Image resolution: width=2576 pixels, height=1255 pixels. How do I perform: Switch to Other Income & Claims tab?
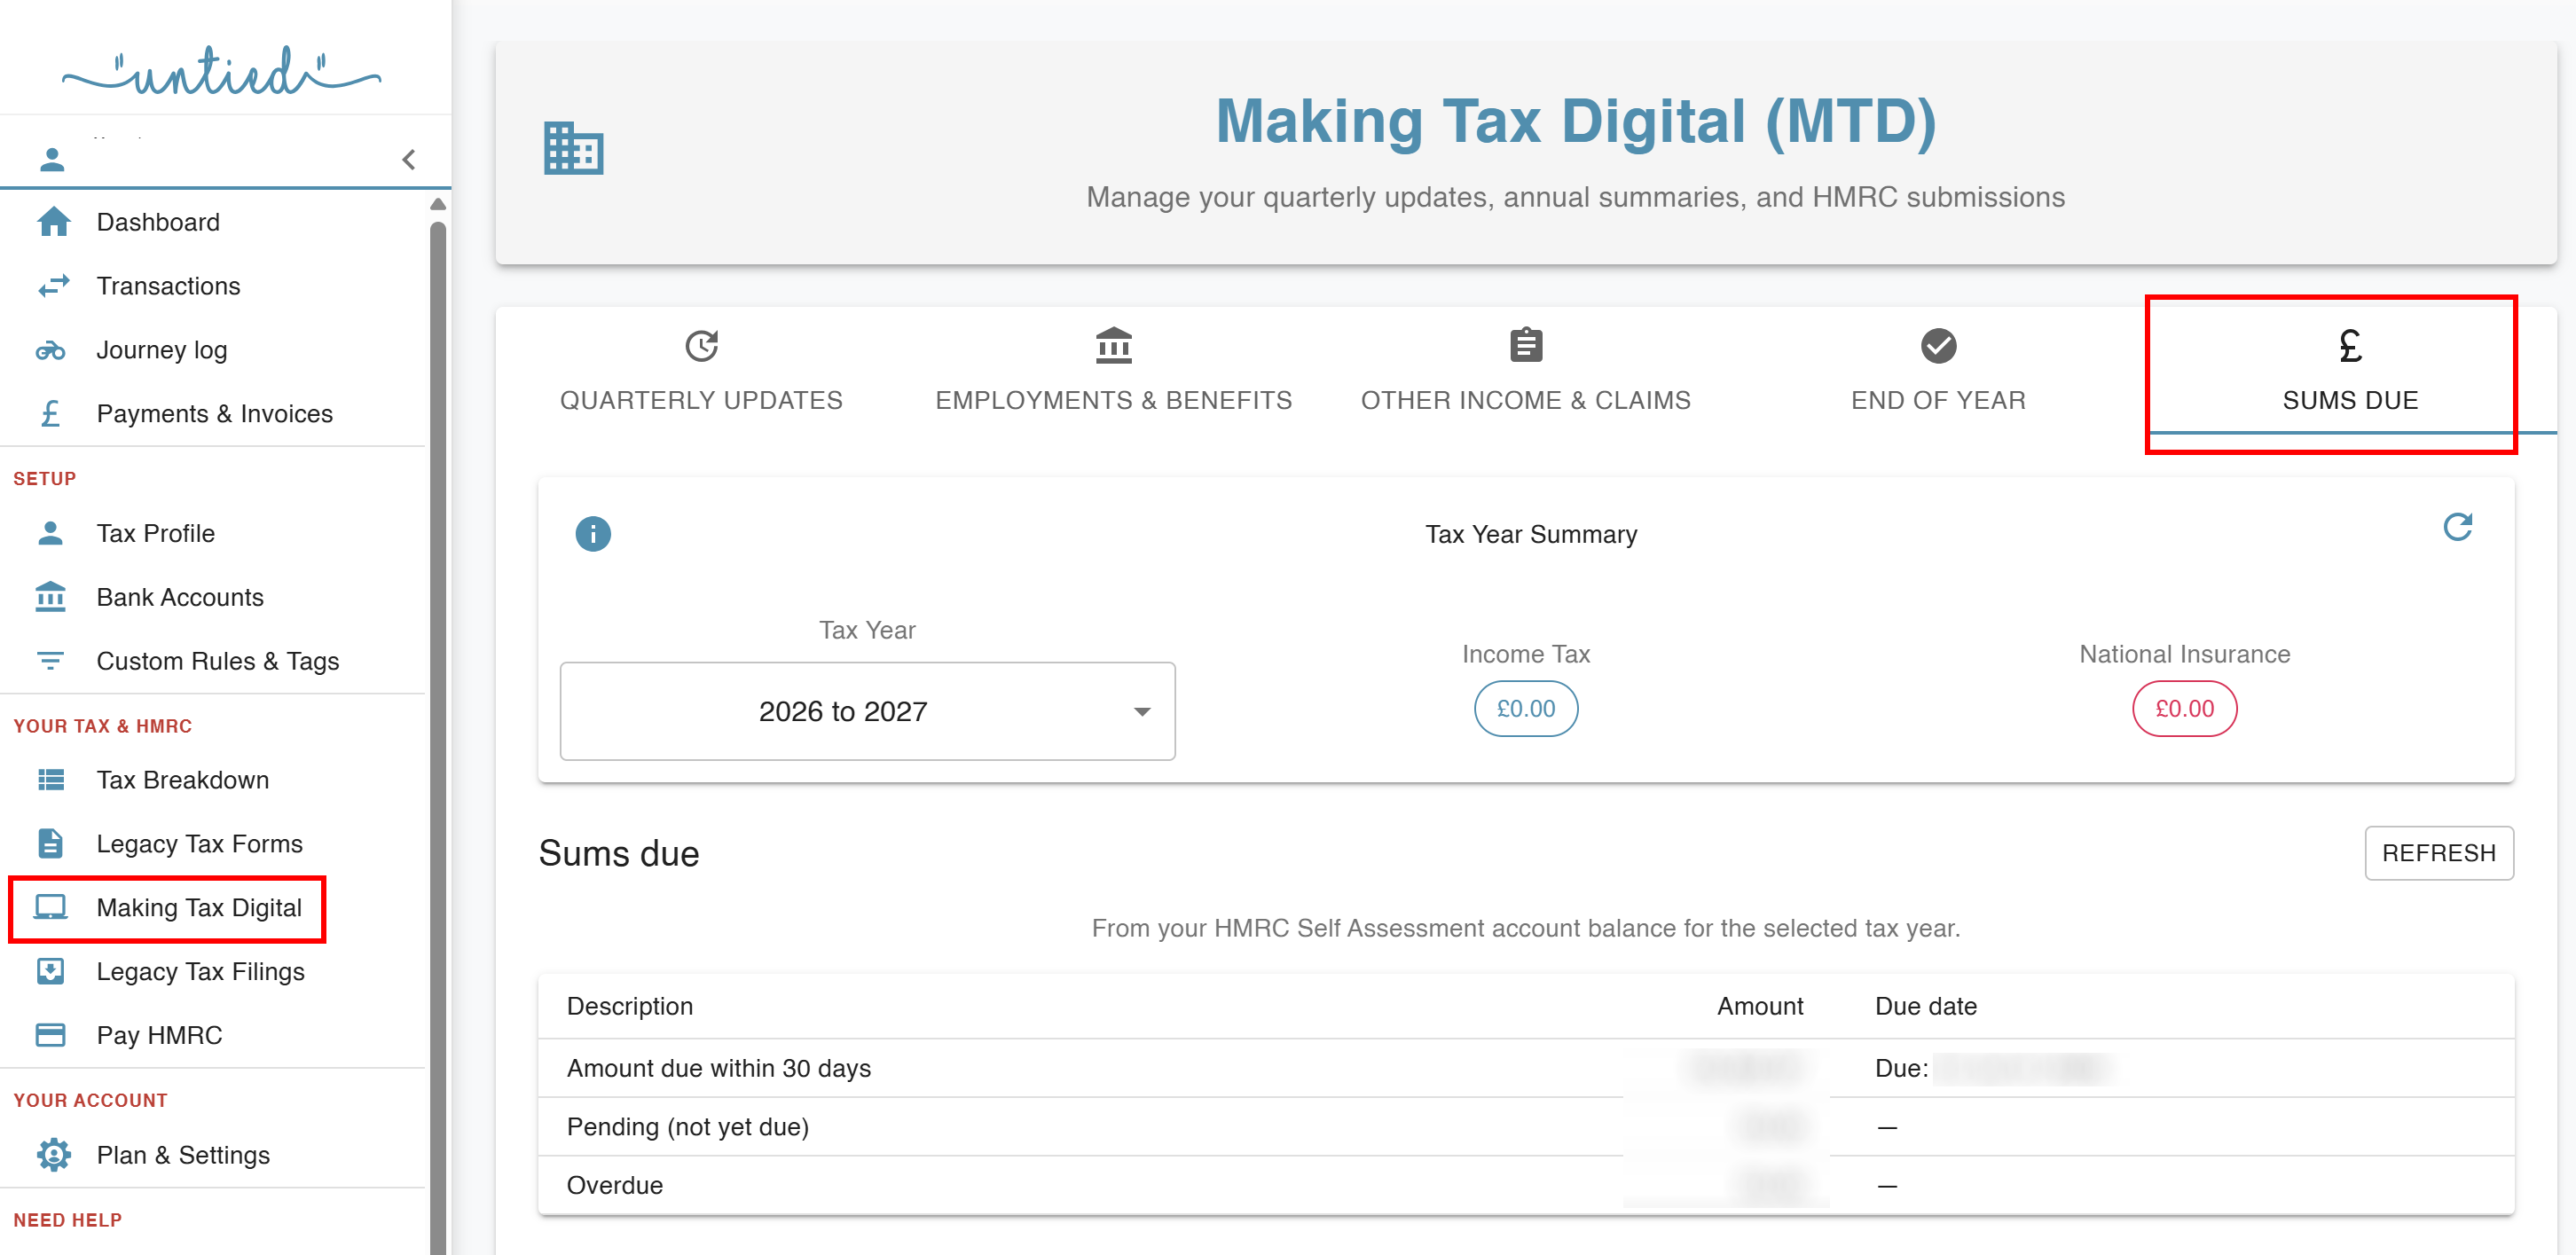point(1525,370)
